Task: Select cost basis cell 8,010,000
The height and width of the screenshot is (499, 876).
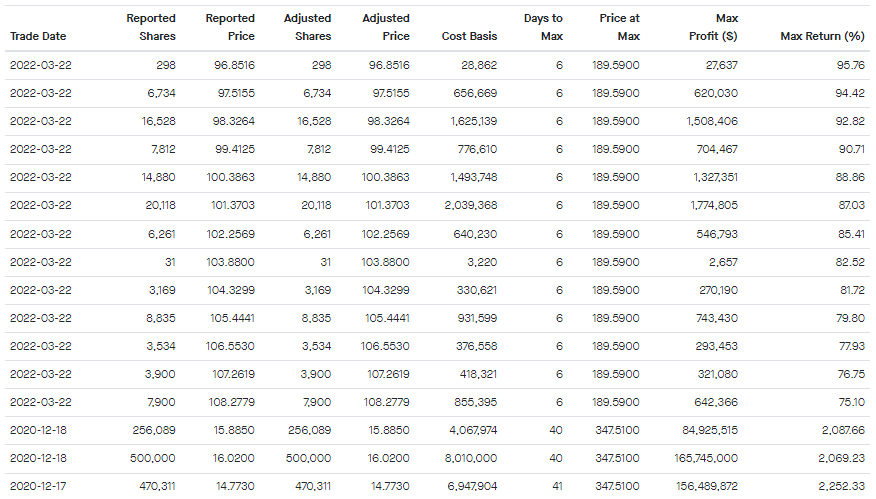Action: pos(468,459)
